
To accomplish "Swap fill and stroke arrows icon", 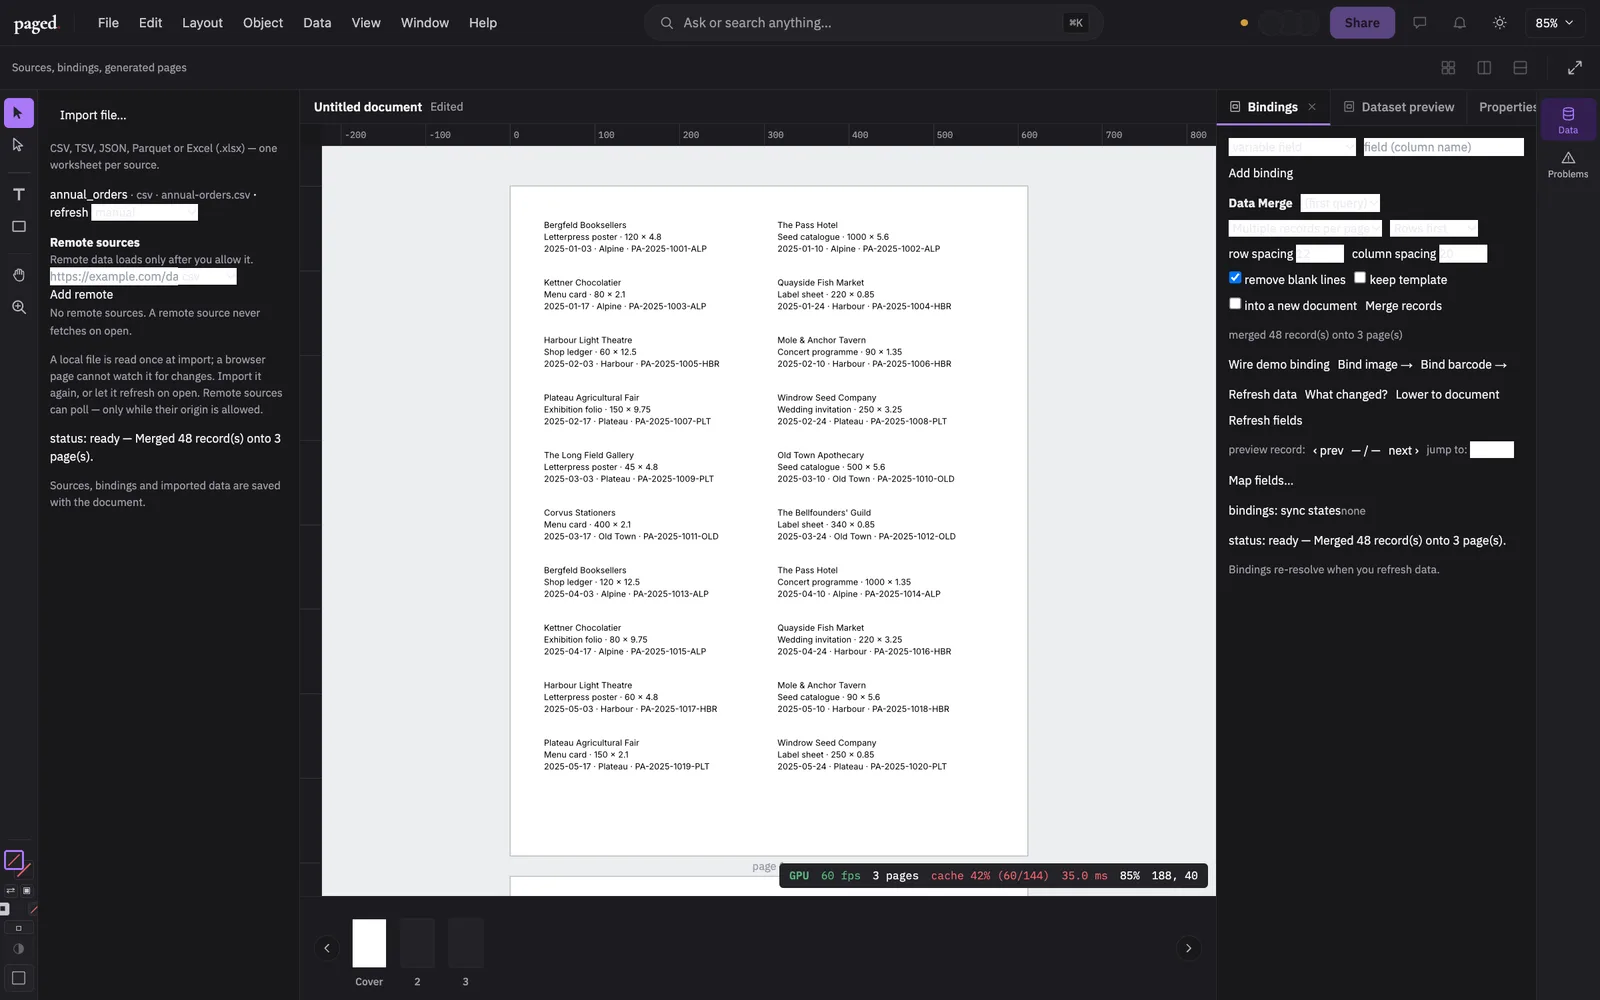I will [x=11, y=890].
